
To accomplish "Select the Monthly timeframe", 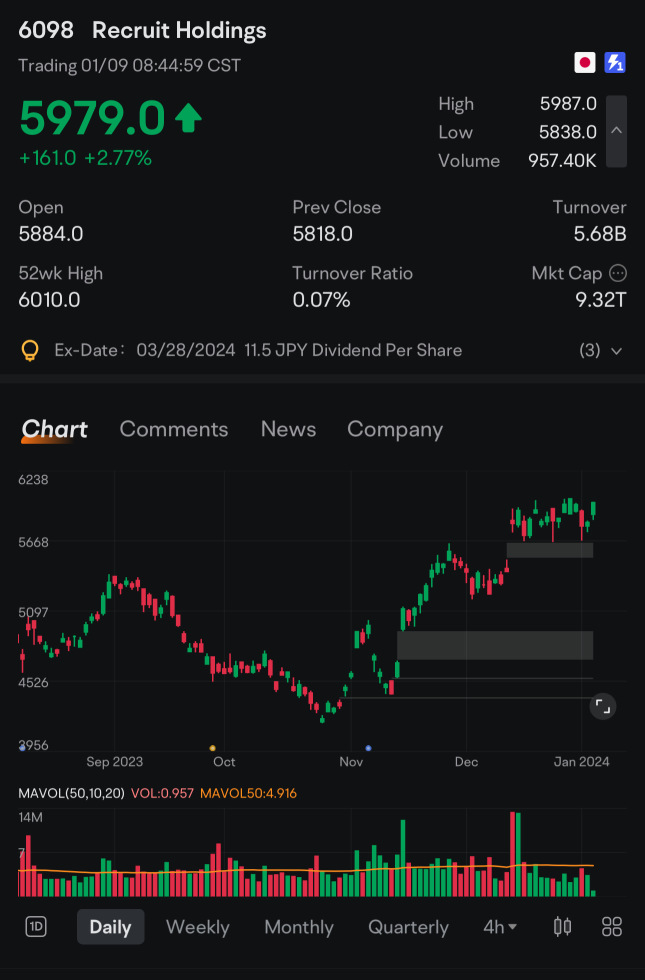I will coord(299,927).
